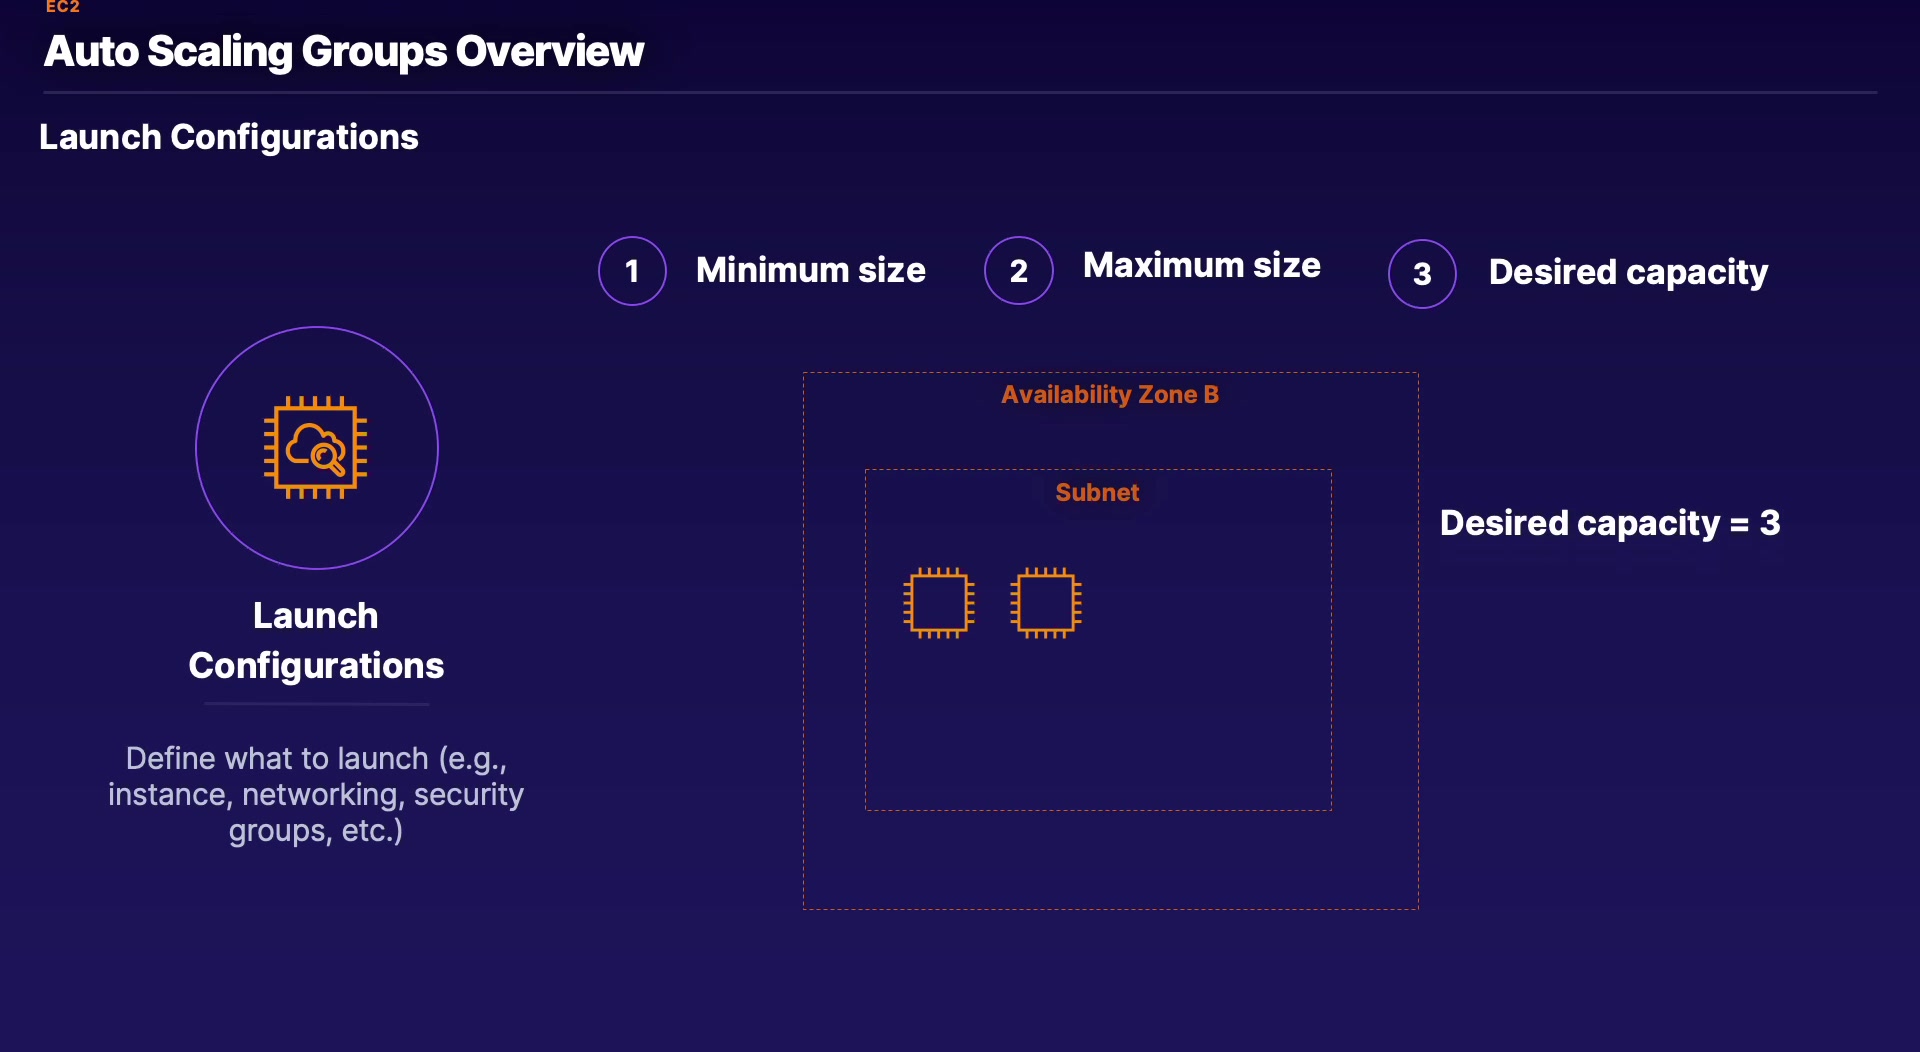The height and width of the screenshot is (1052, 1920).
Task: Click the Launch Configurations section subheading
Action: pyautogui.click(x=228, y=137)
